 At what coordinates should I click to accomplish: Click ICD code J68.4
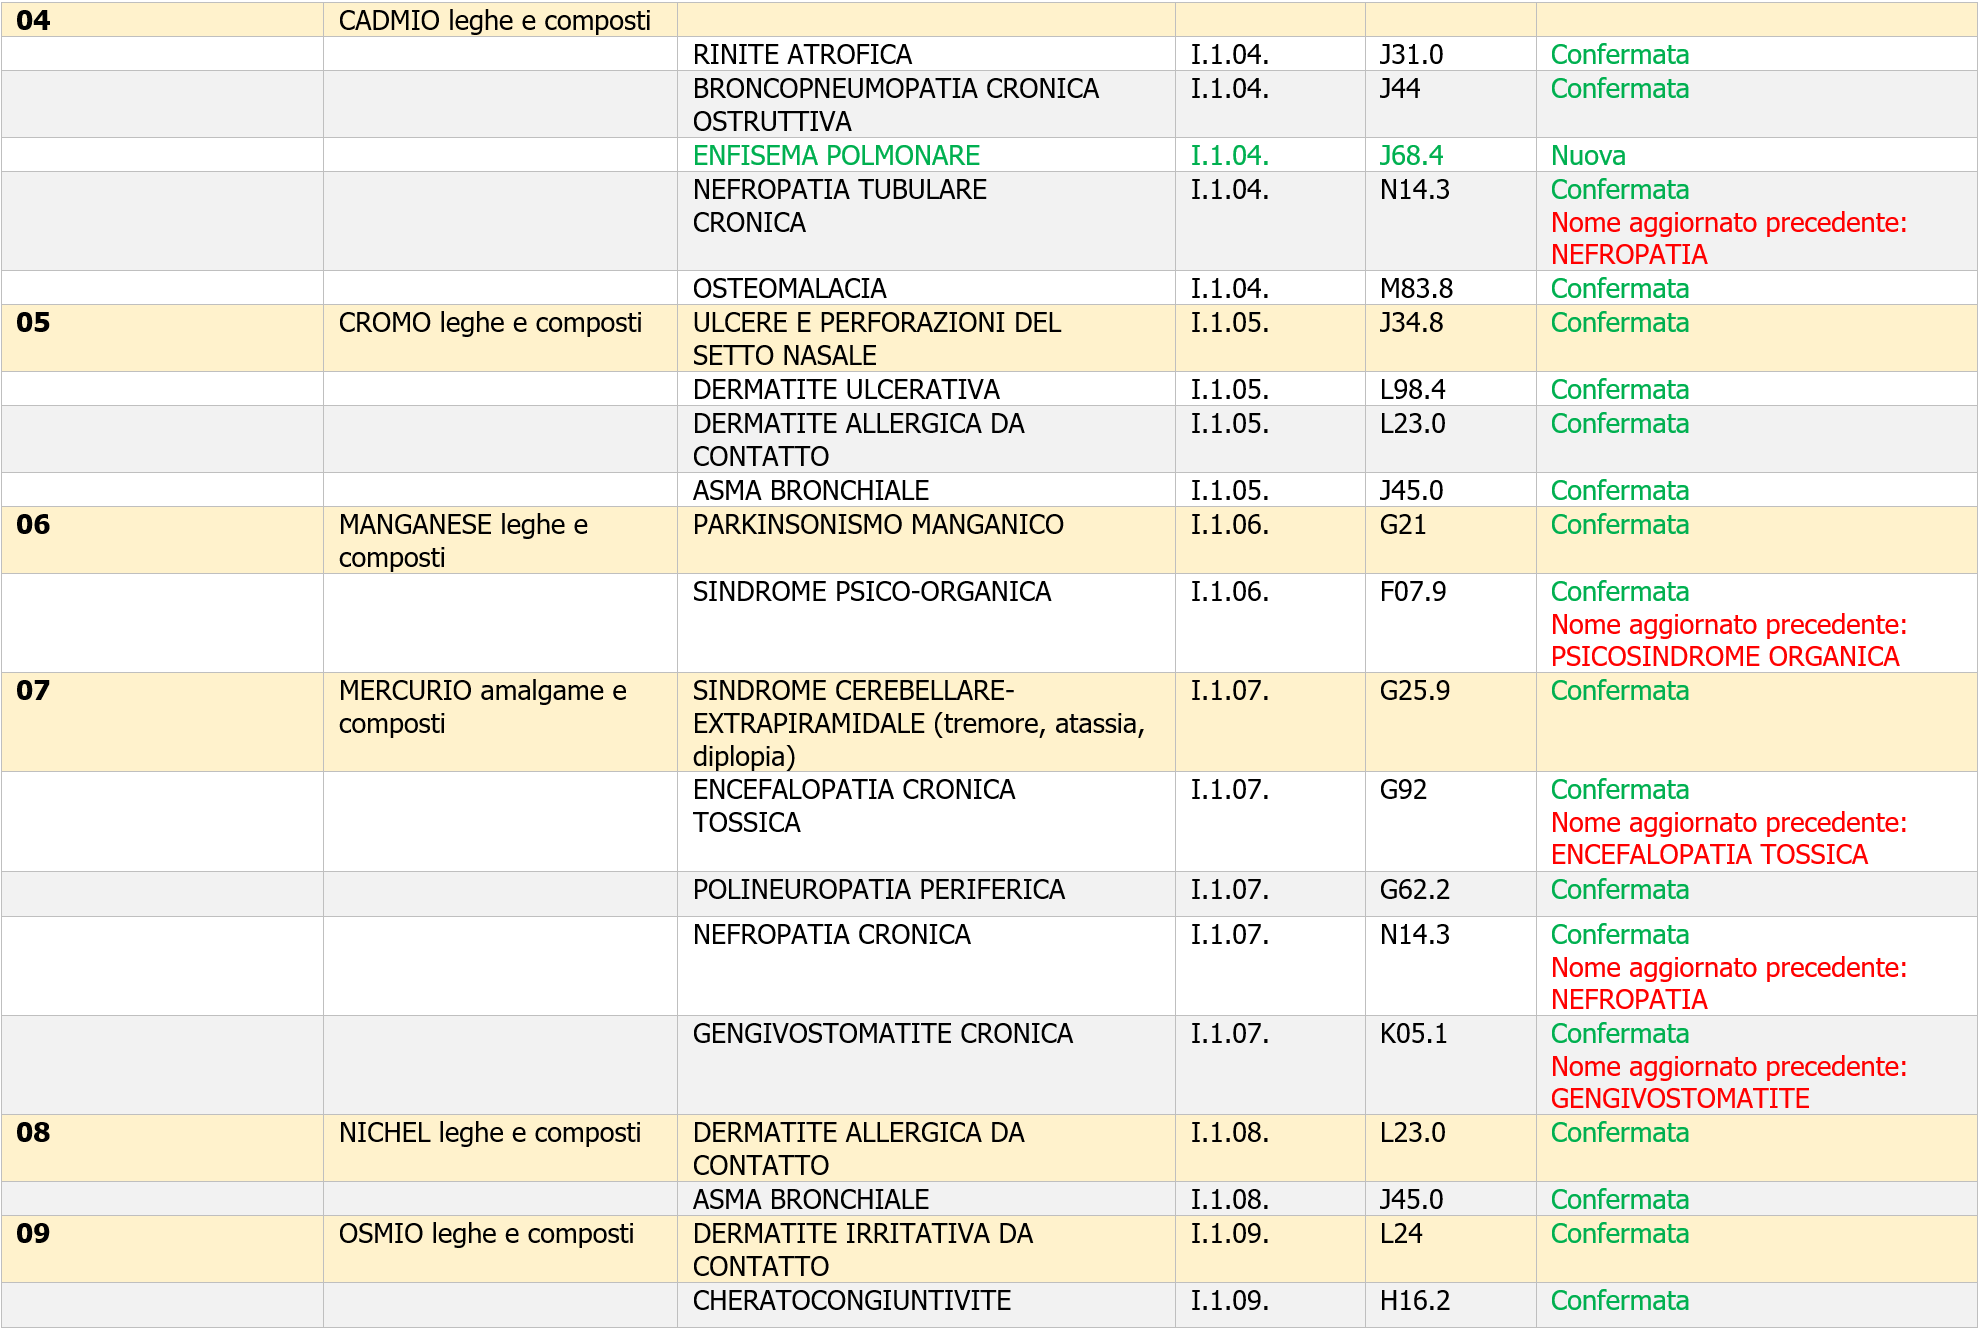point(1411,155)
